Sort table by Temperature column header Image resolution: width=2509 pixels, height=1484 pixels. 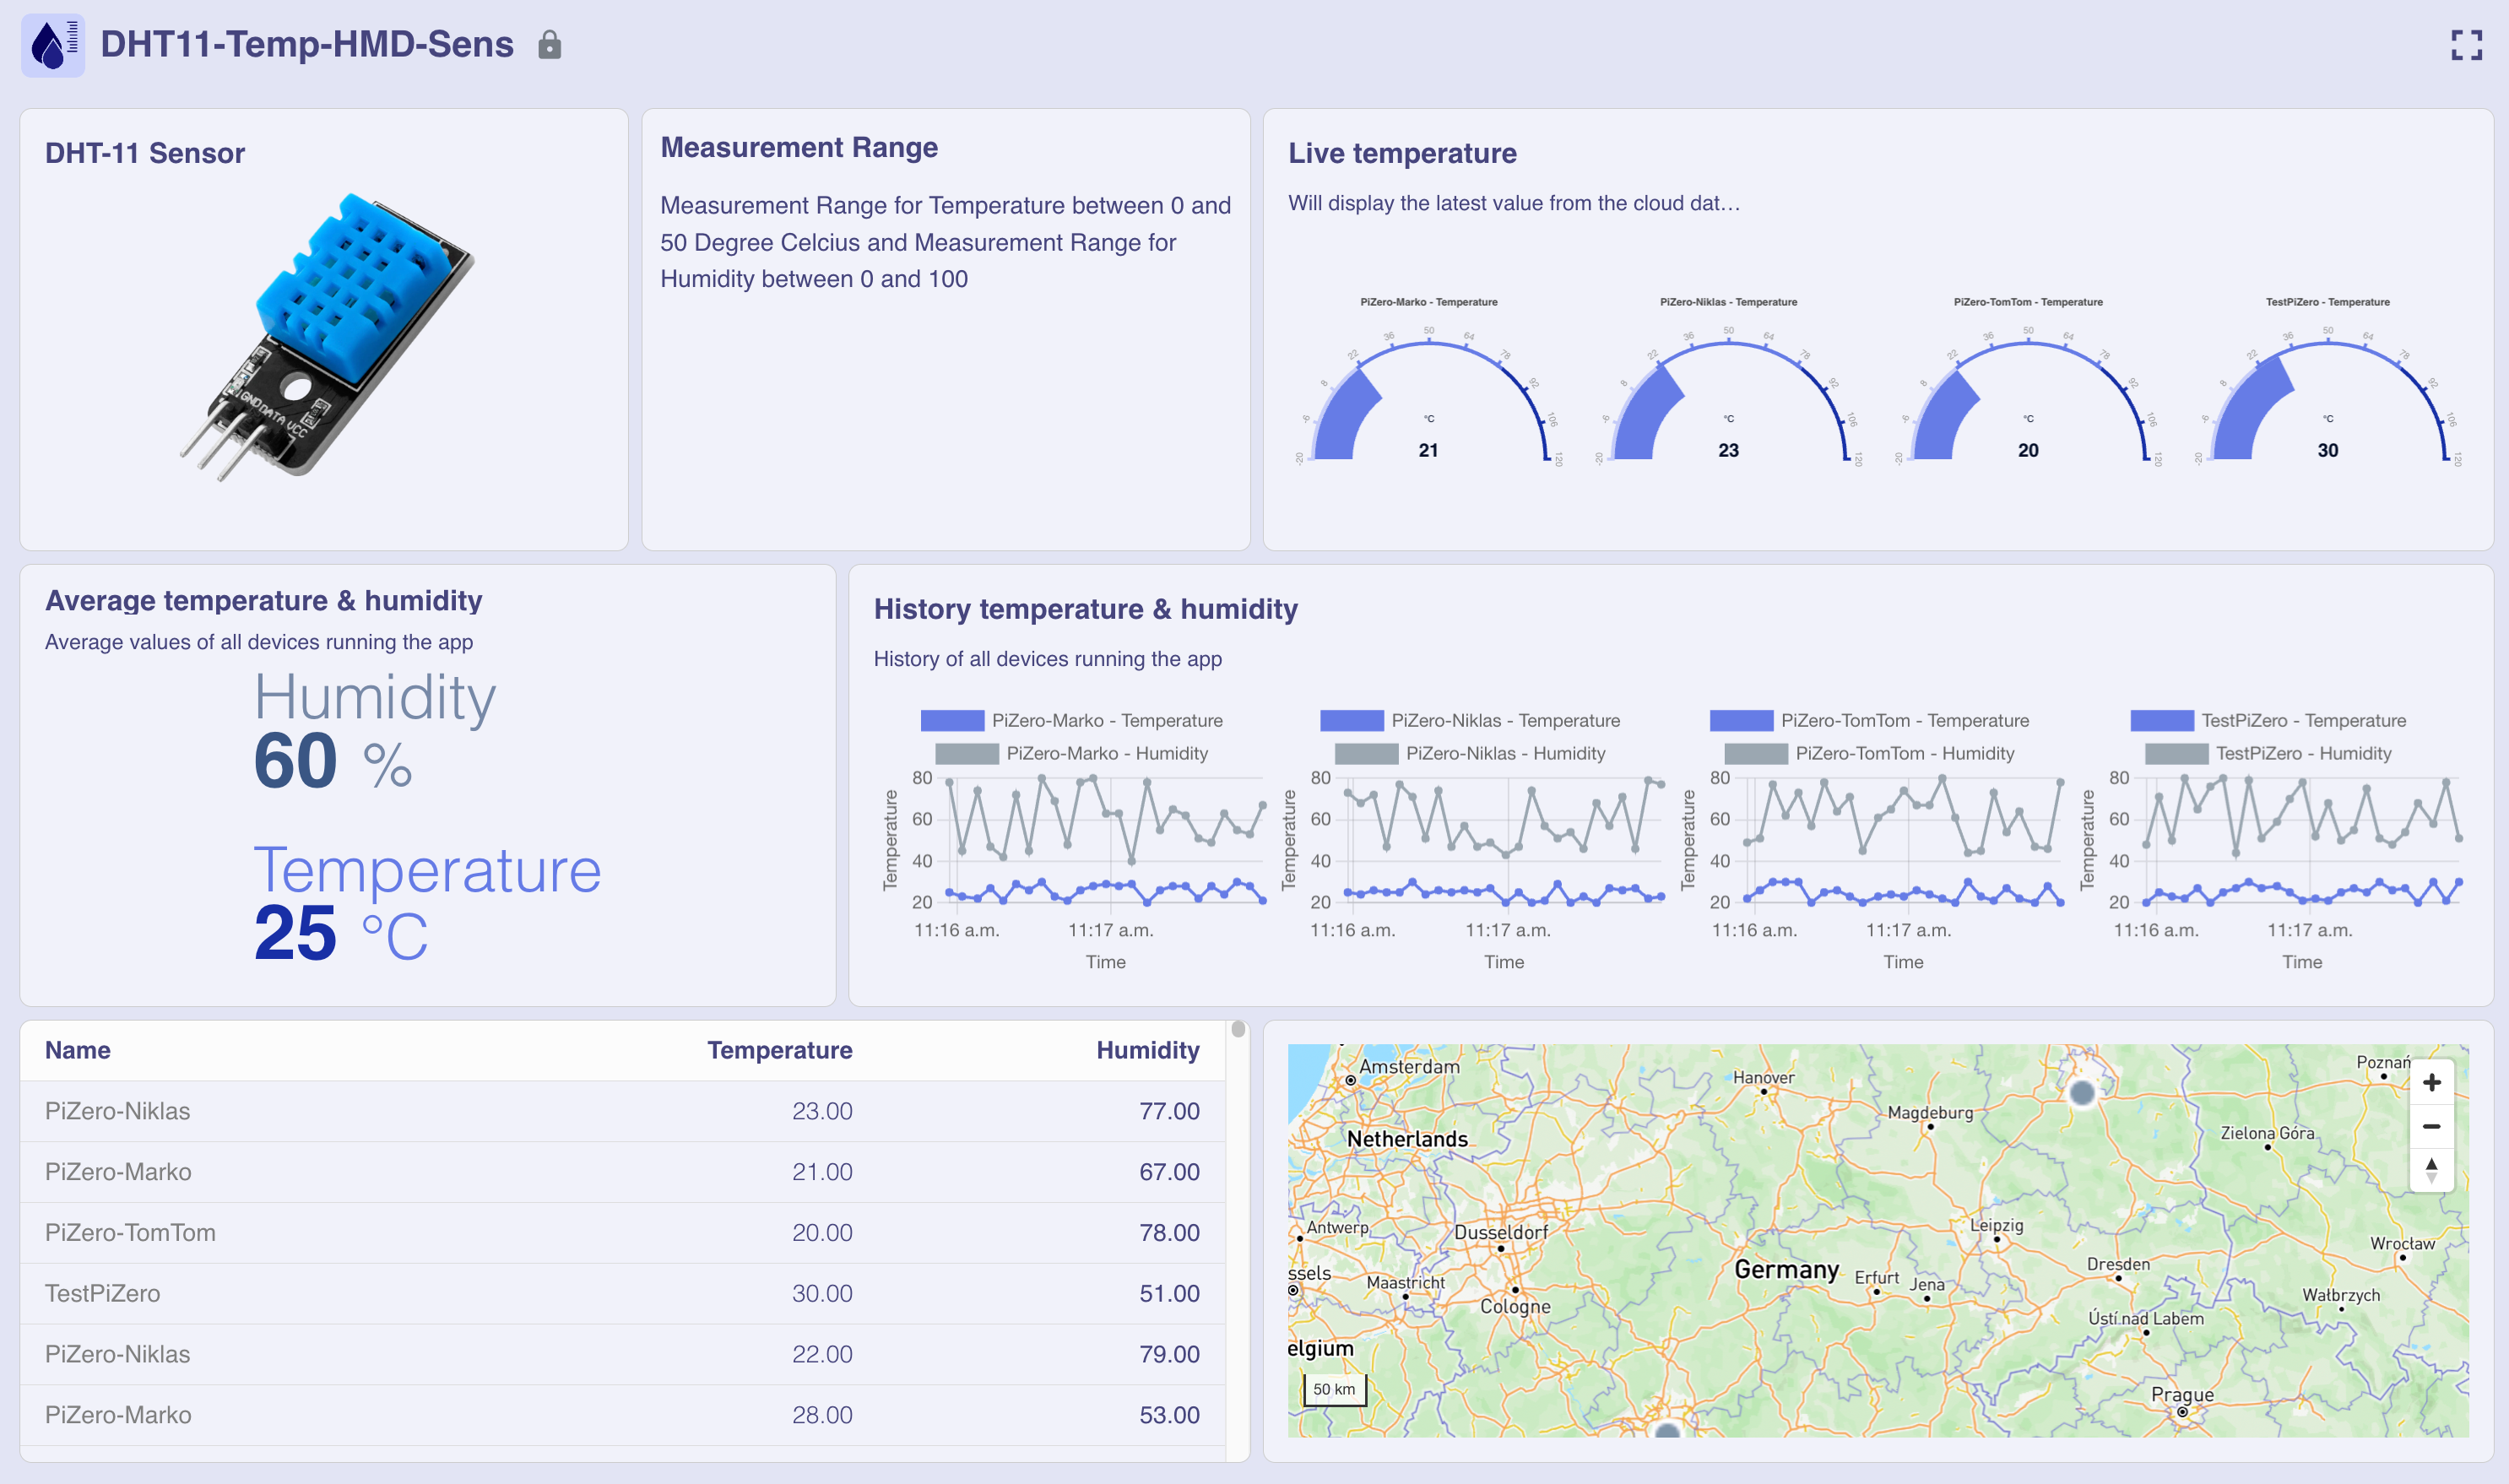click(x=779, y=1050)
